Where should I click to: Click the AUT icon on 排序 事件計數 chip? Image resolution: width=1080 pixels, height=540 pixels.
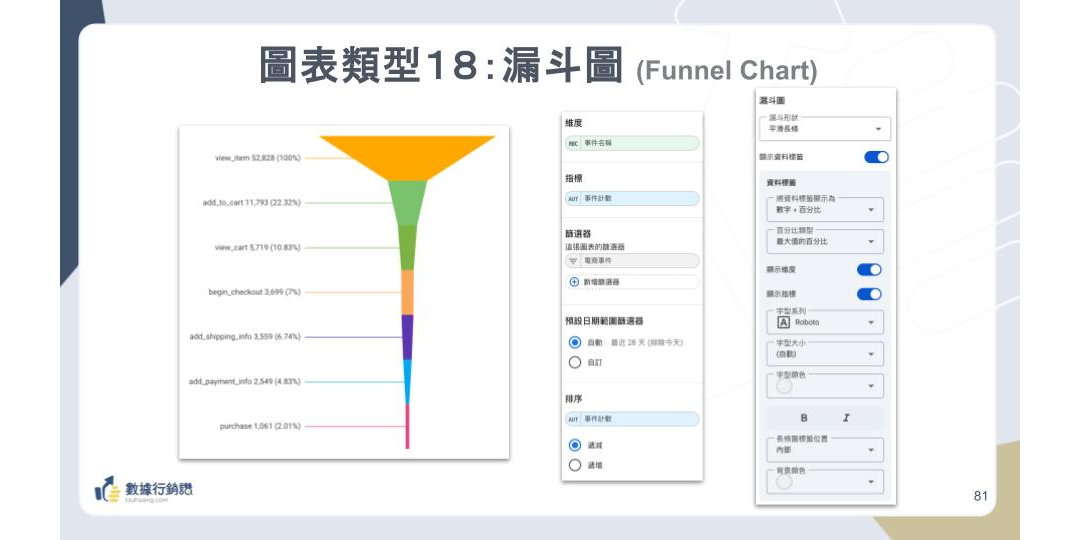573,419
